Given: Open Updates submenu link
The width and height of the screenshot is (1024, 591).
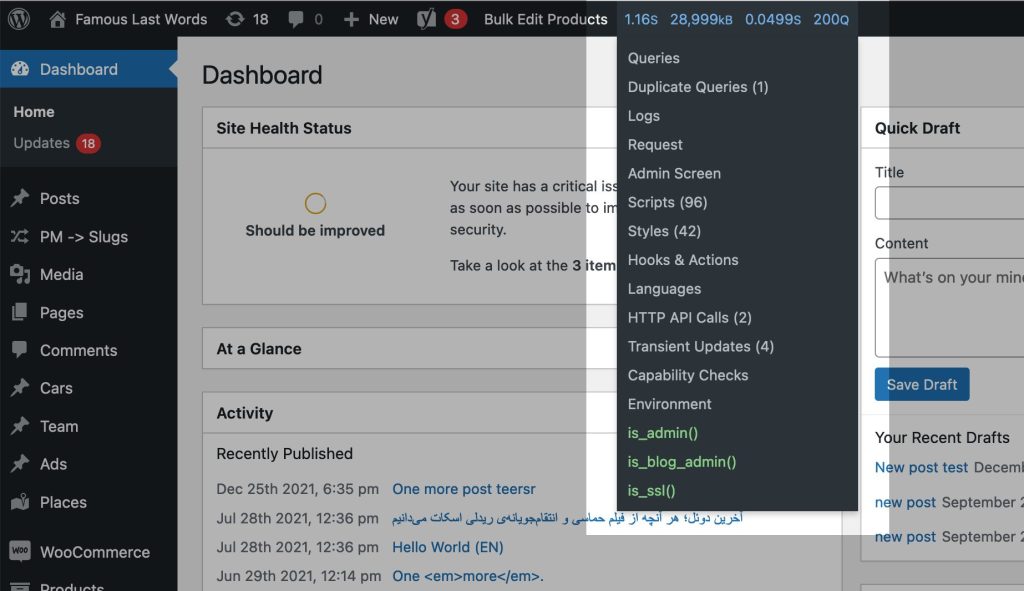Looking at the screenshot, I should pyautogui.click(x=41, y=143).
